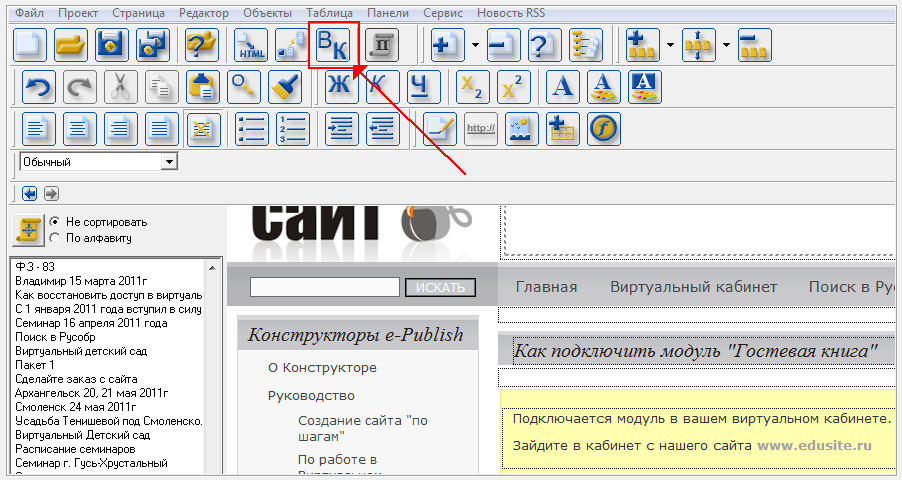
Task: Save using the floppy disk icon
Action: 112,45
